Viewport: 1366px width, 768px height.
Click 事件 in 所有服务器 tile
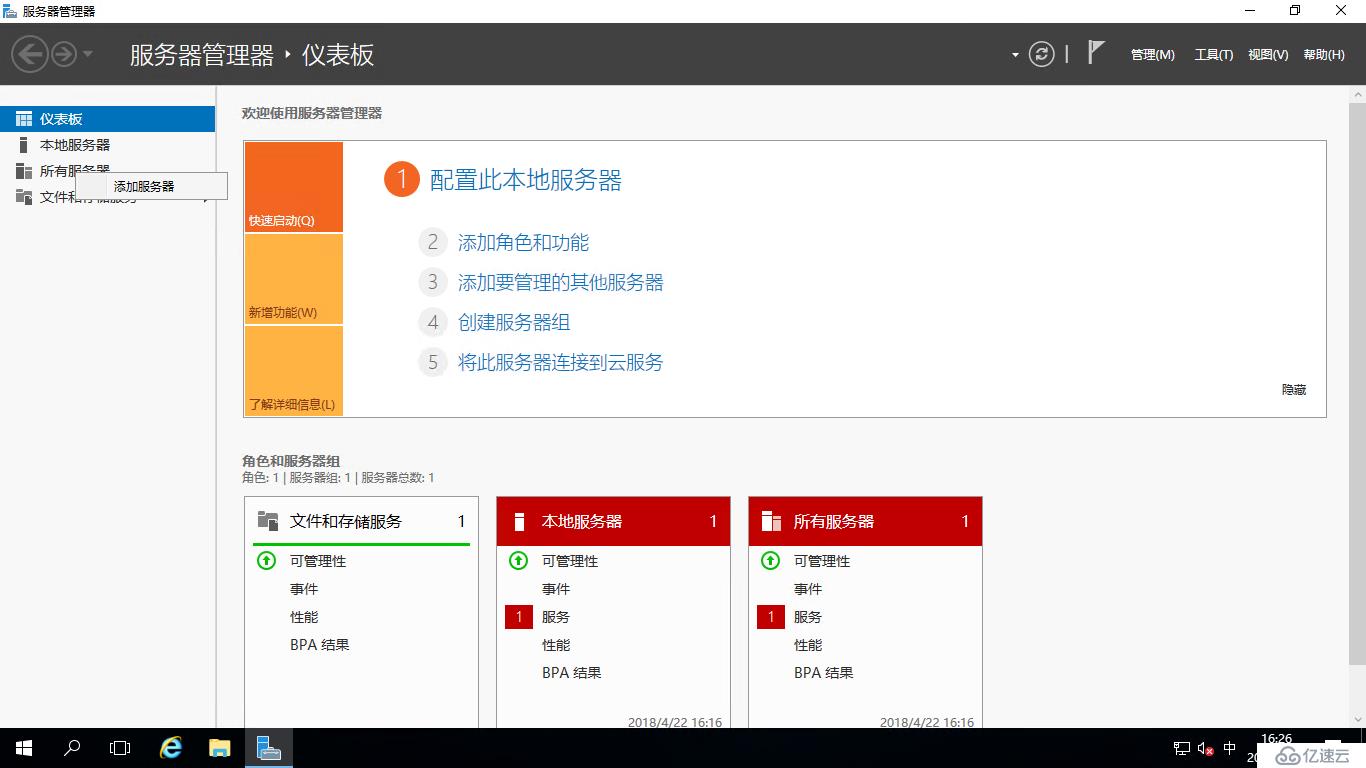[x=808, y=589]
